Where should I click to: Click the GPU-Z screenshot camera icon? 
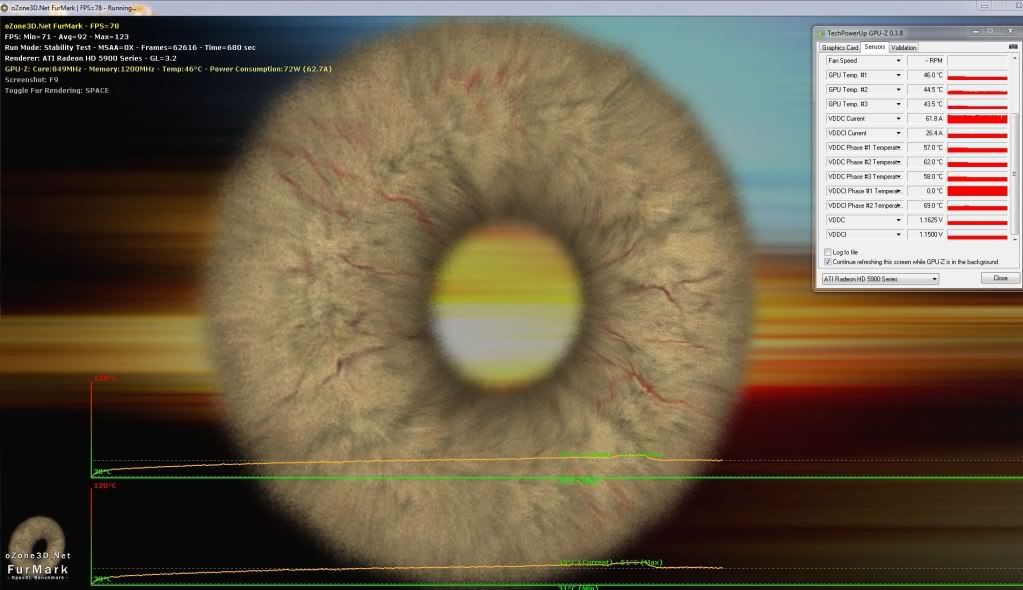[1013, 47]
